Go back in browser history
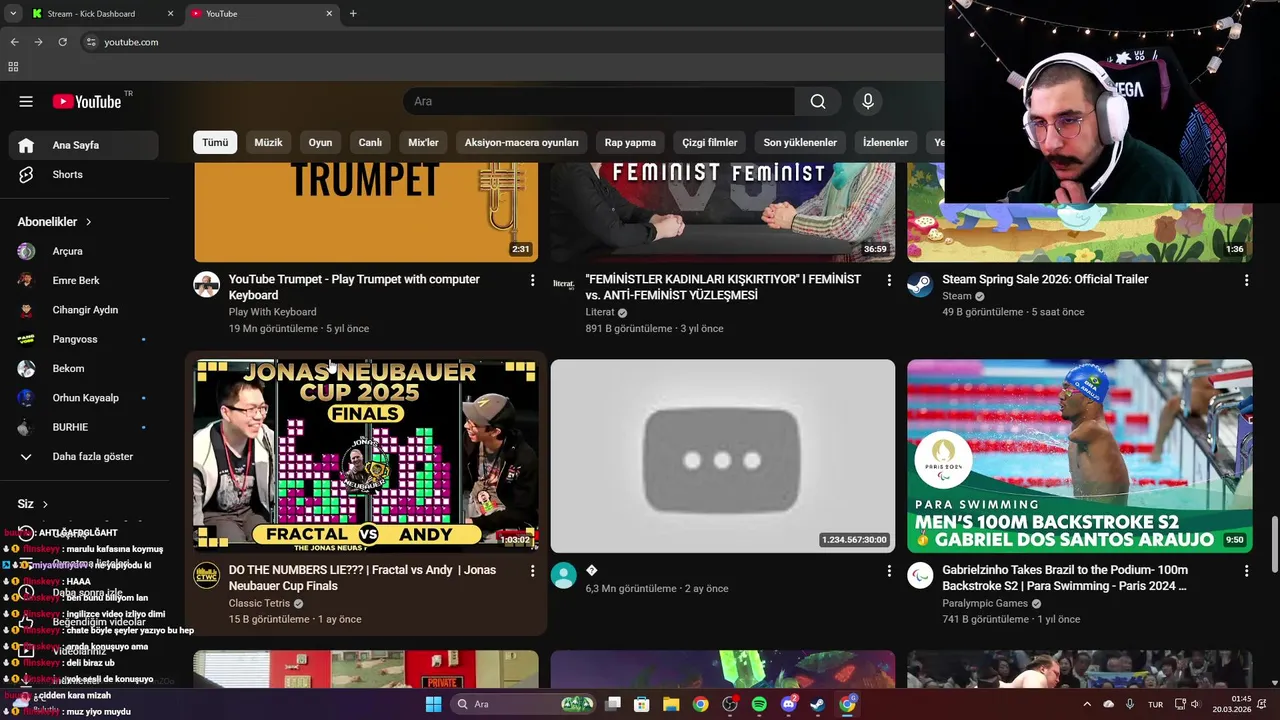Viewport: 1280px width, 720px height. 14,42
